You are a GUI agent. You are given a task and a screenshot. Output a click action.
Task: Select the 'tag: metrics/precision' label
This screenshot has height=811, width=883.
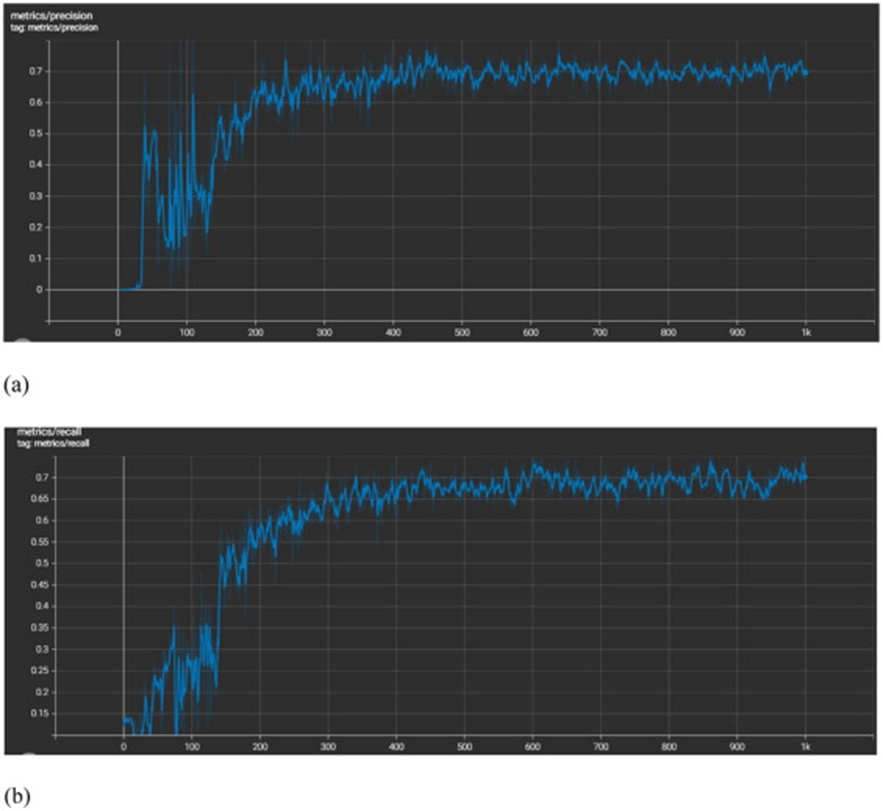(x=54, y=27)
